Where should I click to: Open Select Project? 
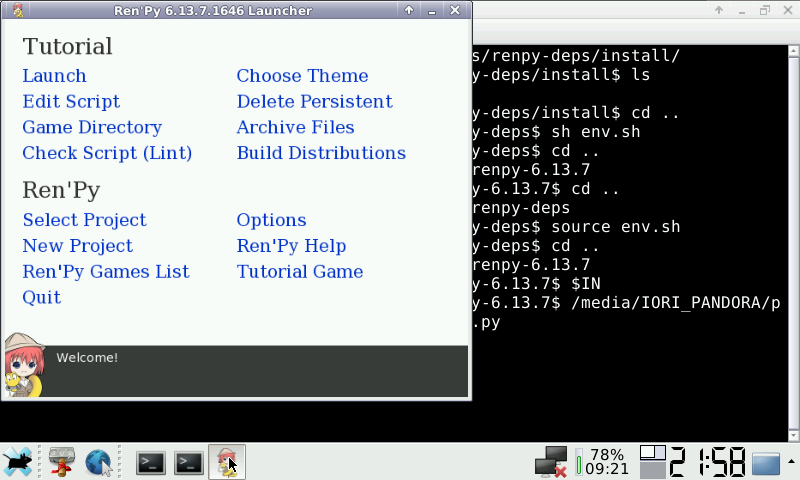tap(84, 220)
